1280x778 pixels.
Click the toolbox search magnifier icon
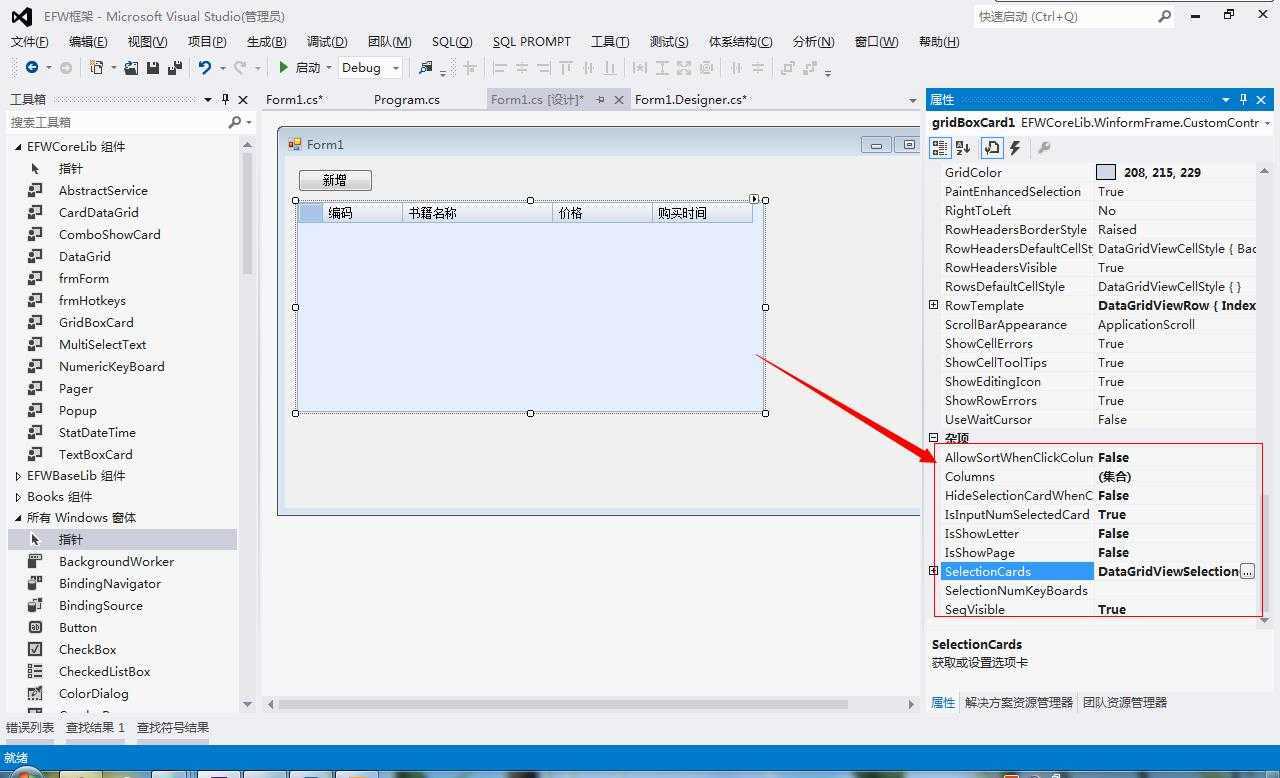(x=234, y=122)
